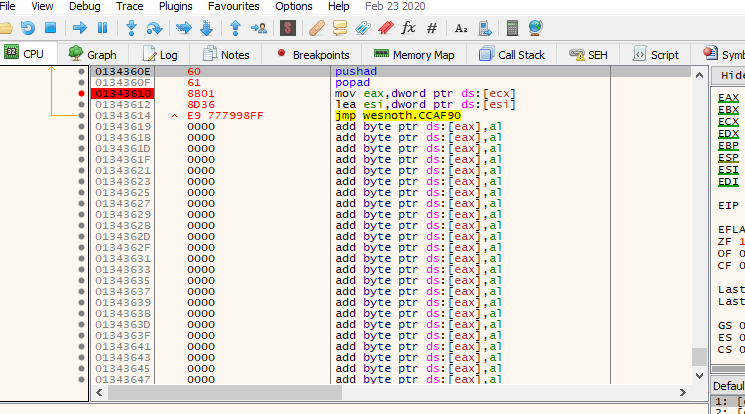The image size is (745, 414).
Task: Click the EDI register label
Action: tap(728, 182)
